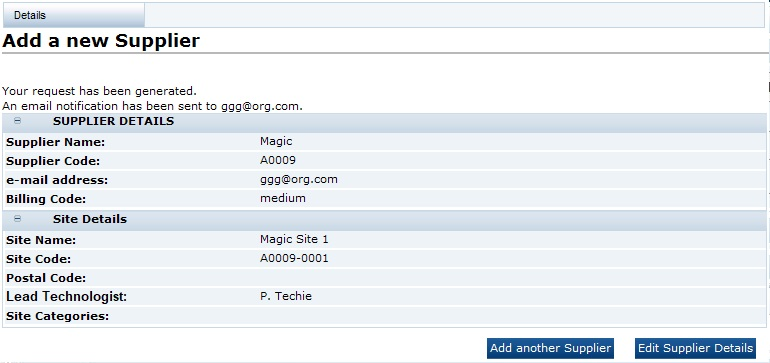Screen dimensions: 770x363
Task: Click the Supplier Code label
Action: pos(53,162)
